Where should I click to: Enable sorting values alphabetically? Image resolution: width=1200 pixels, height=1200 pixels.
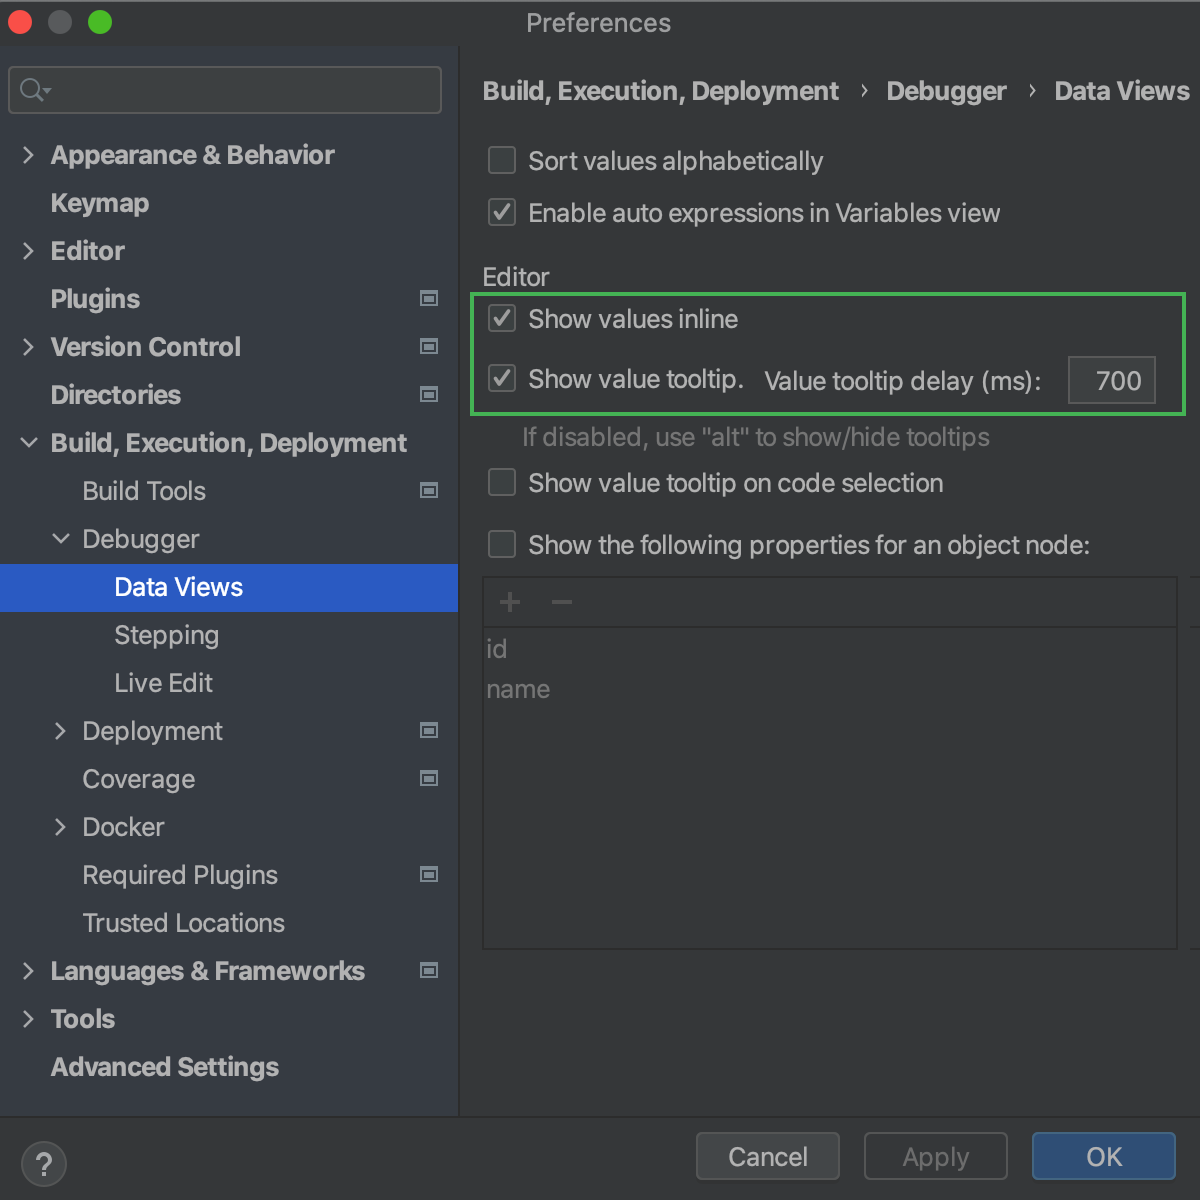pyautogui.click(x=501, y=160)
